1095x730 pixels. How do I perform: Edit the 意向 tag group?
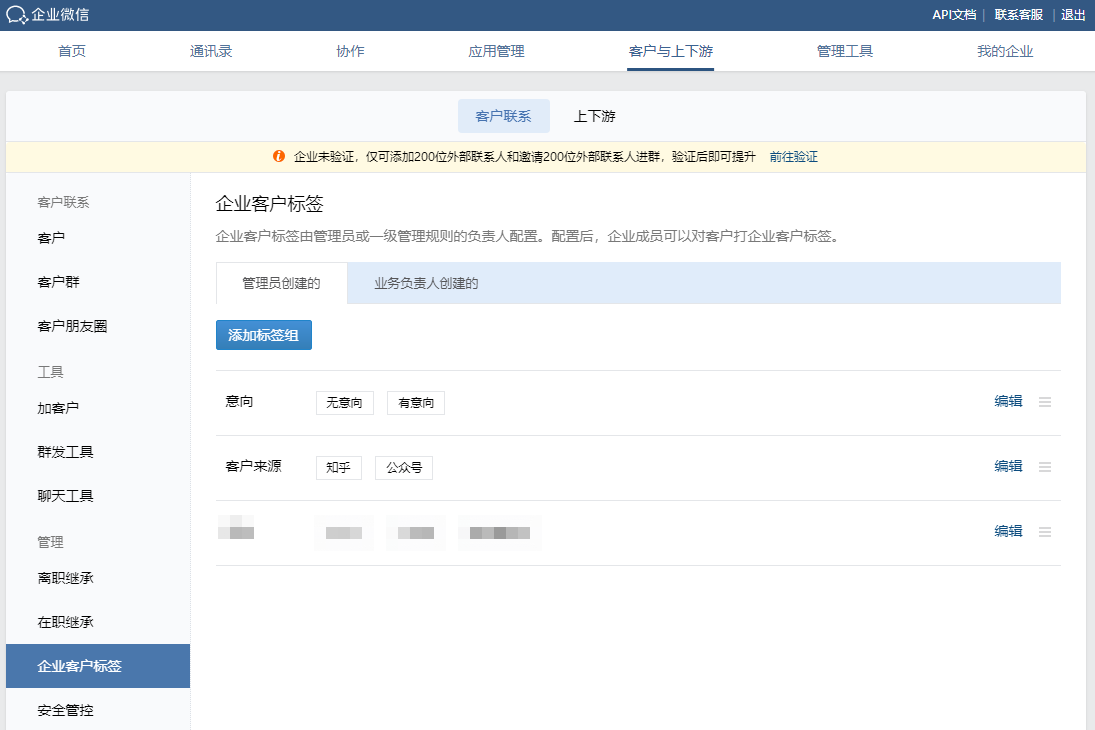[x=1008, y=402]
